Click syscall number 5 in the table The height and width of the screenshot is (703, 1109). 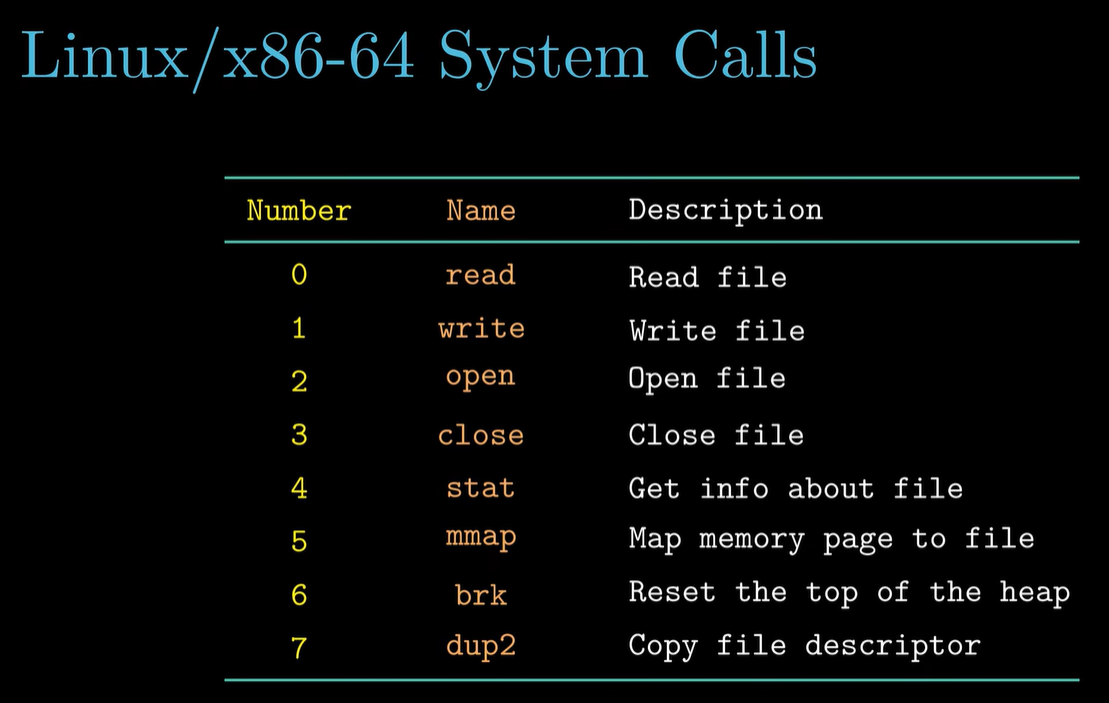(299, 541)
